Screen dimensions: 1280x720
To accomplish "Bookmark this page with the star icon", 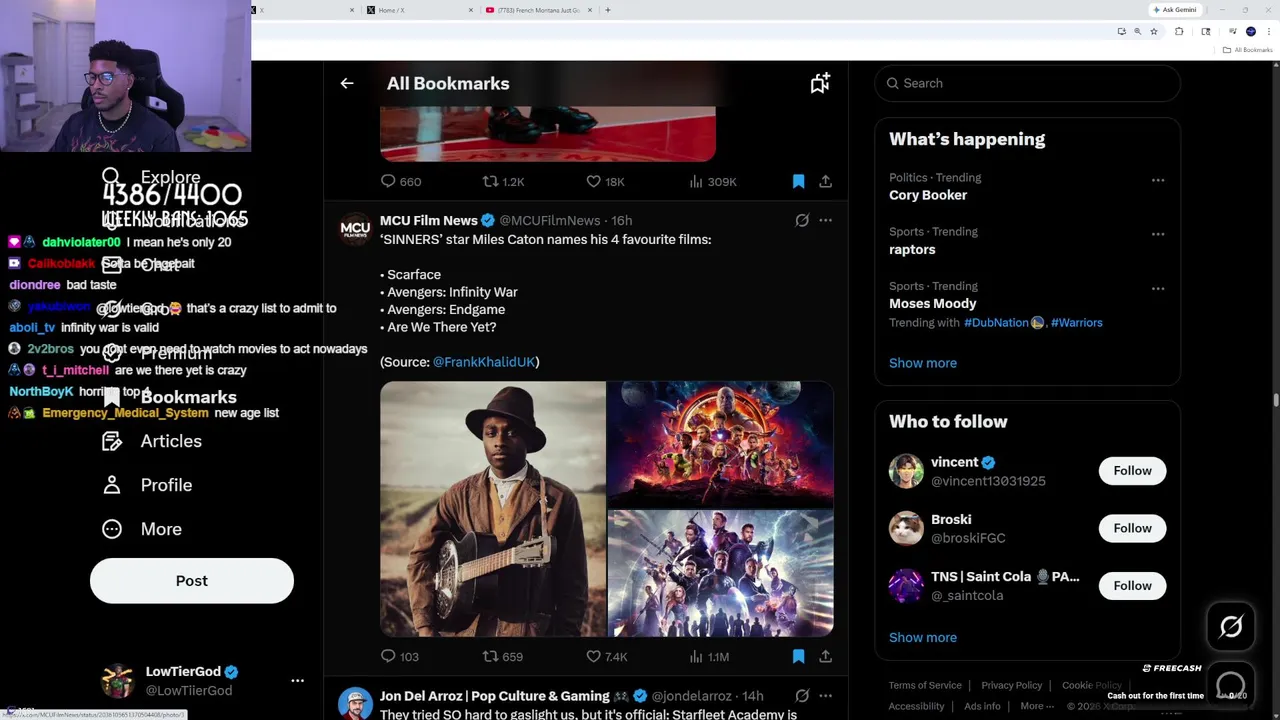I will tap(1154, 32).
